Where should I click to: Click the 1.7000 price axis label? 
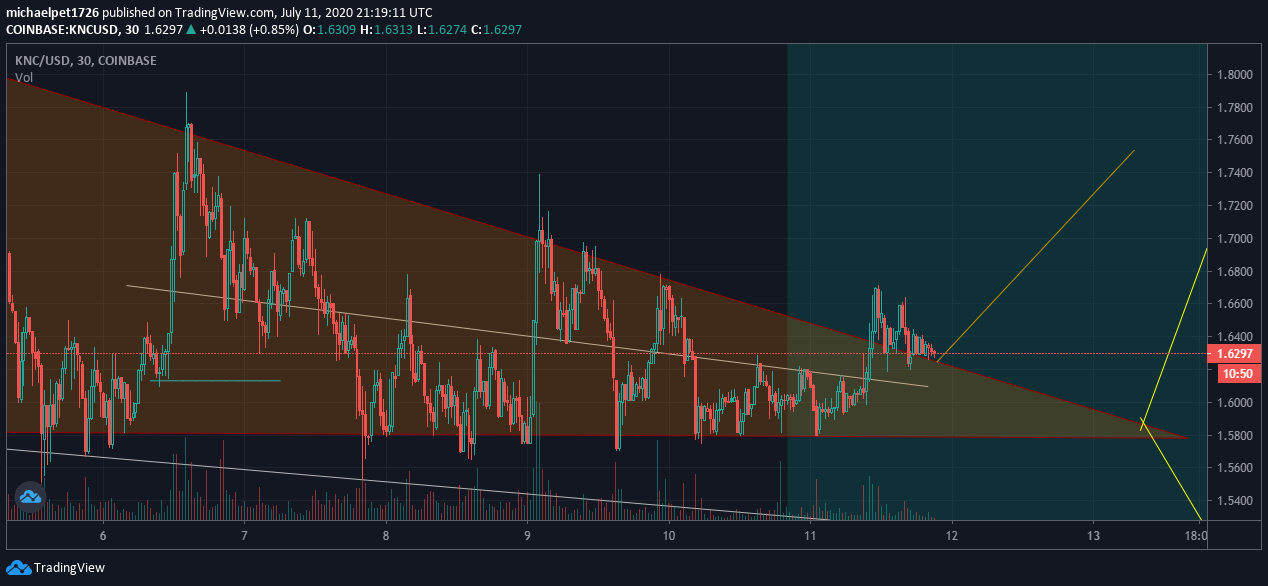click(x=1234, y=238)
